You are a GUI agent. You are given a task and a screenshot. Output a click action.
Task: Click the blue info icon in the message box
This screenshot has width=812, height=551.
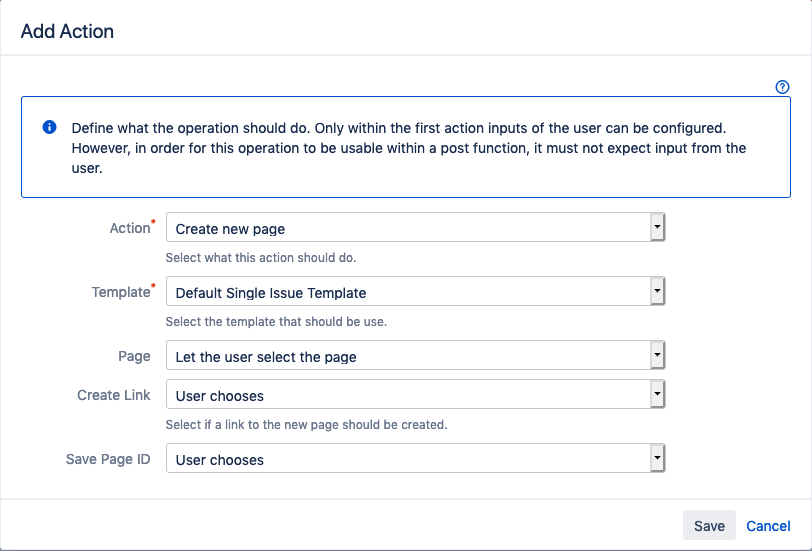pyautogui.click(x=49, y=128)
